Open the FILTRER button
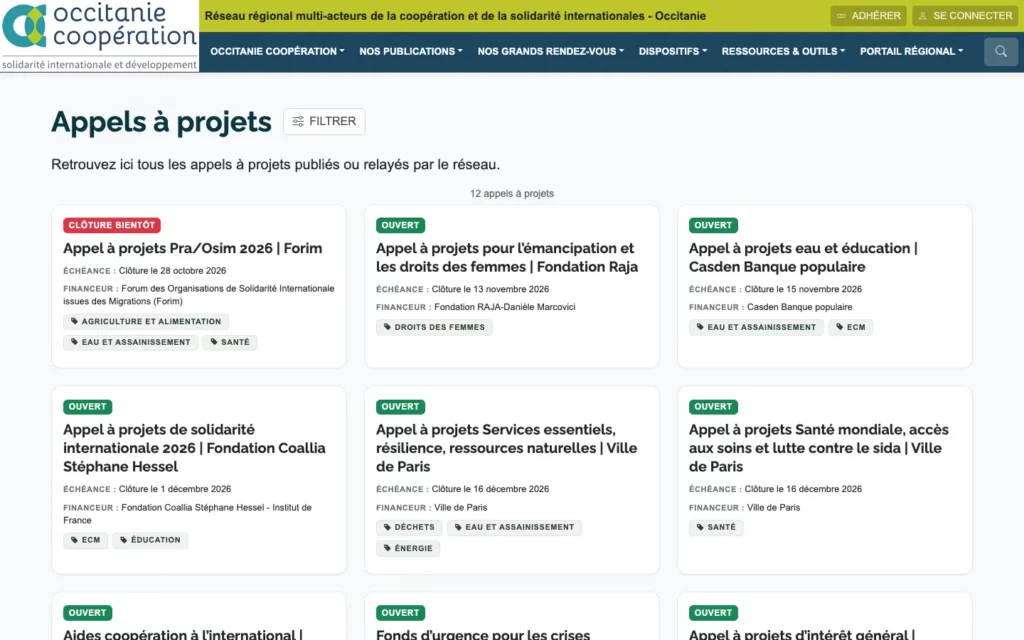 pyautogui.click(x=324, y=121)
